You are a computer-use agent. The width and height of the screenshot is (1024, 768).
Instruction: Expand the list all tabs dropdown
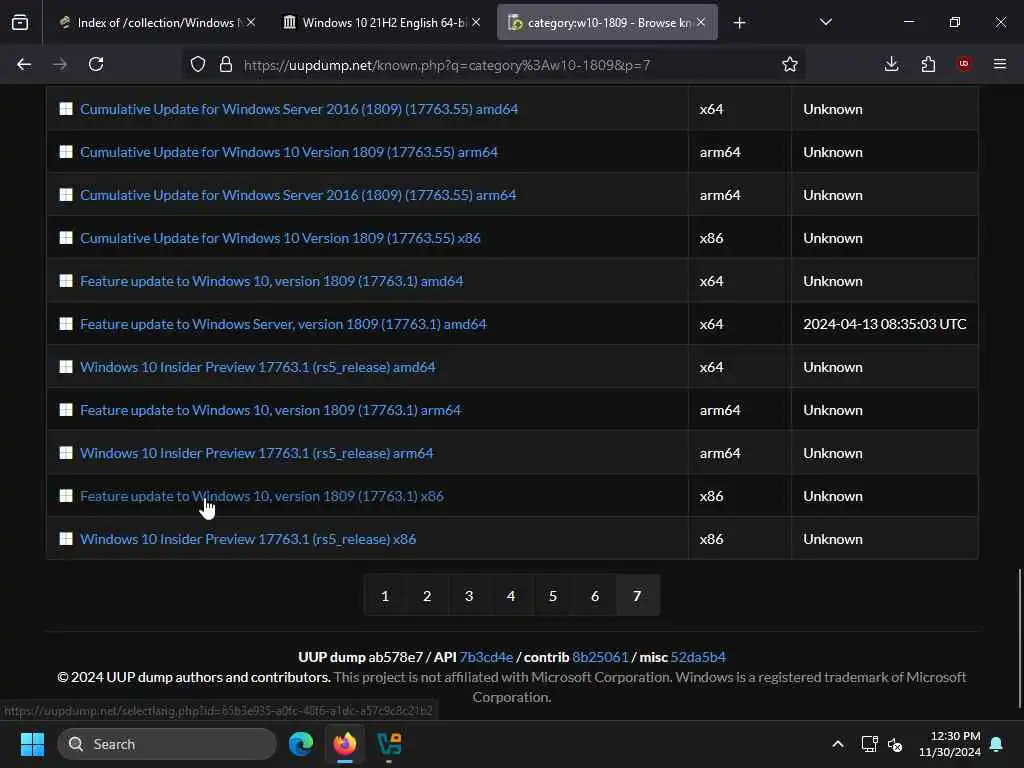pyautogui.click(x=825, y=22)
